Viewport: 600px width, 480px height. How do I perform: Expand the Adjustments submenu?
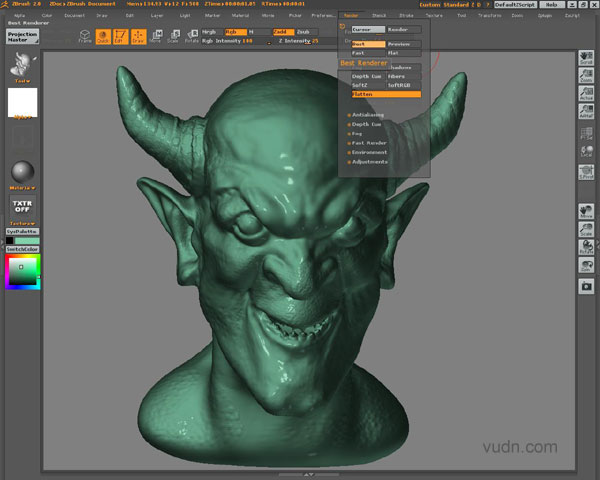click(368, 162)
